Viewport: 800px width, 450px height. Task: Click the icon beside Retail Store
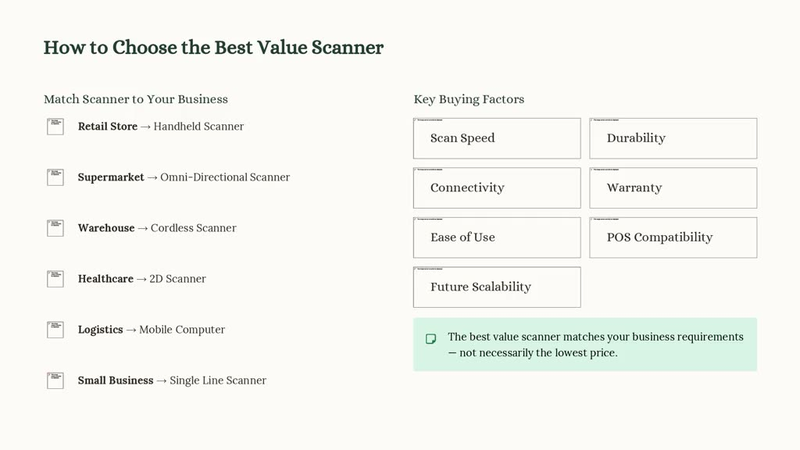coord(55,127)
